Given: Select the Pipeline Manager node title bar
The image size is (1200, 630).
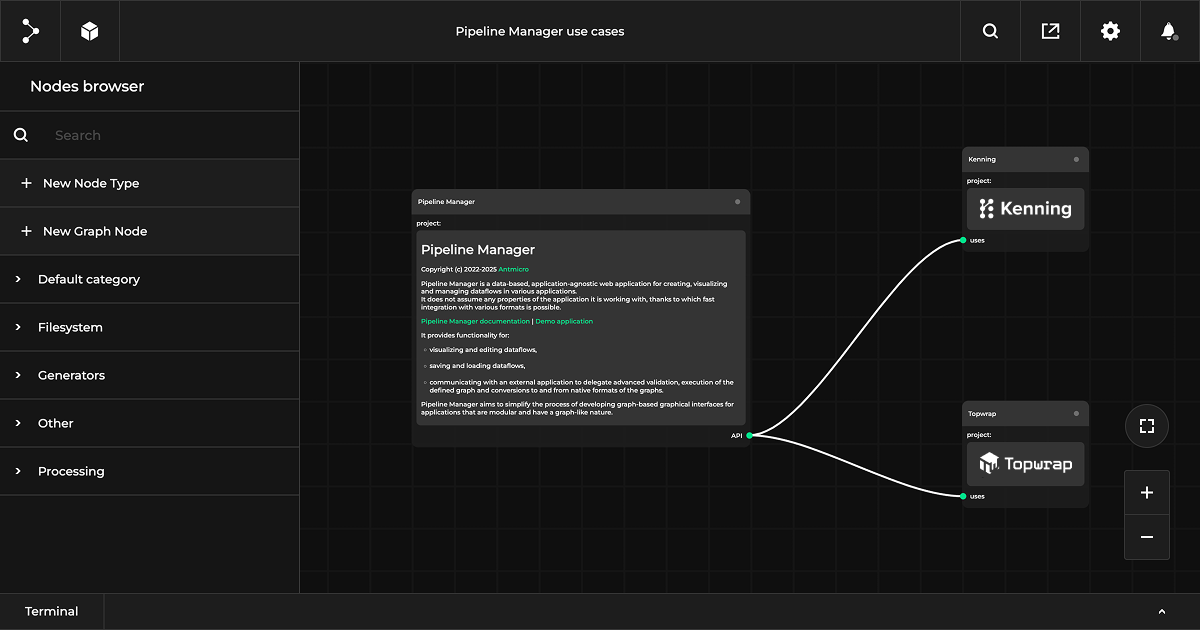Looking at the screenshot, I should [x=581, y=202].
